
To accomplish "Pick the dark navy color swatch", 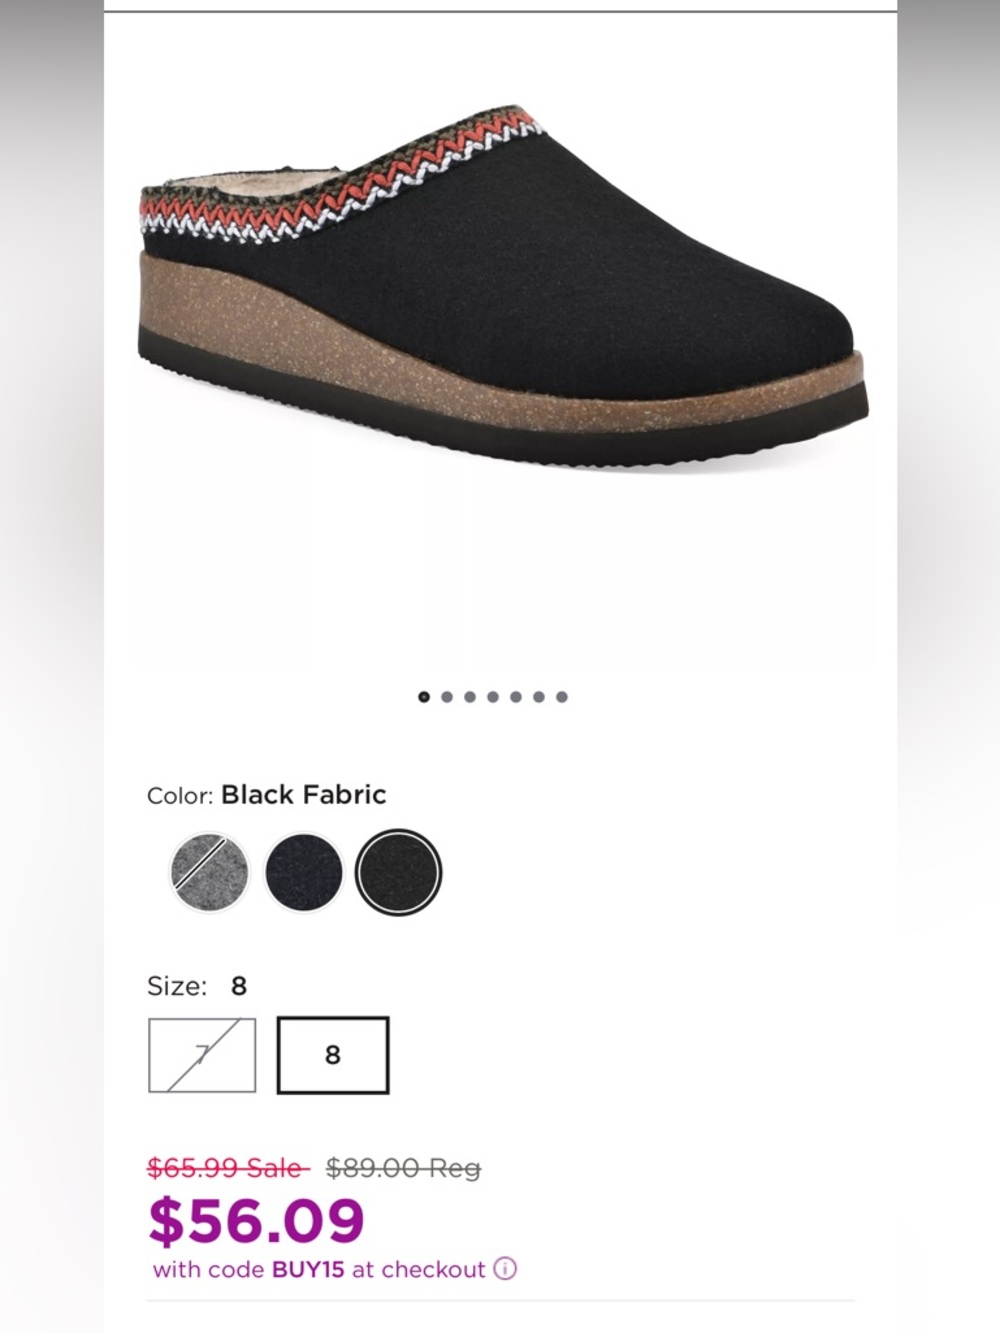I will (x=304, y=873).
